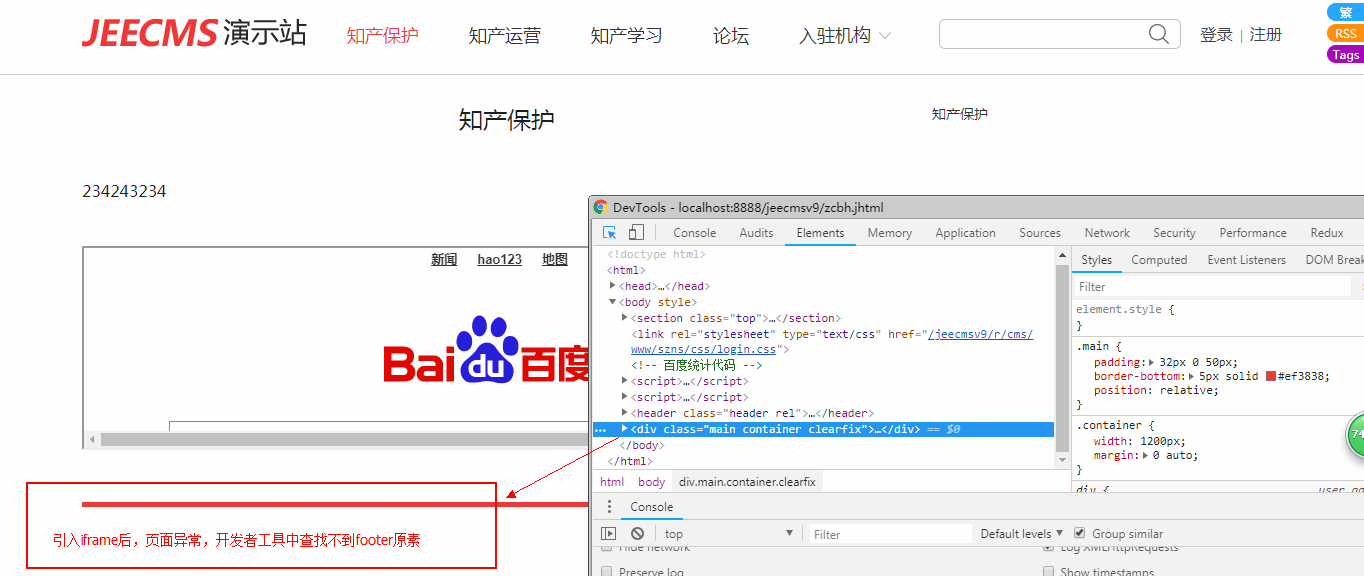Expand the head node in the DOM tree
1364x576 pixels.
(x=613, y=286)
